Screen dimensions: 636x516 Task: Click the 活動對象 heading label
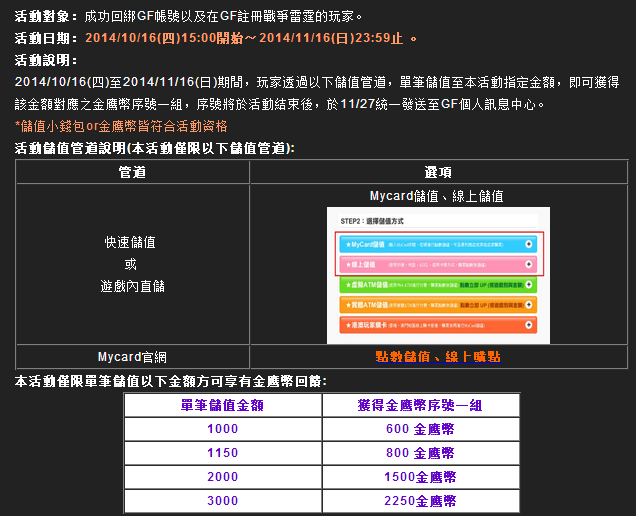point(45,16)
